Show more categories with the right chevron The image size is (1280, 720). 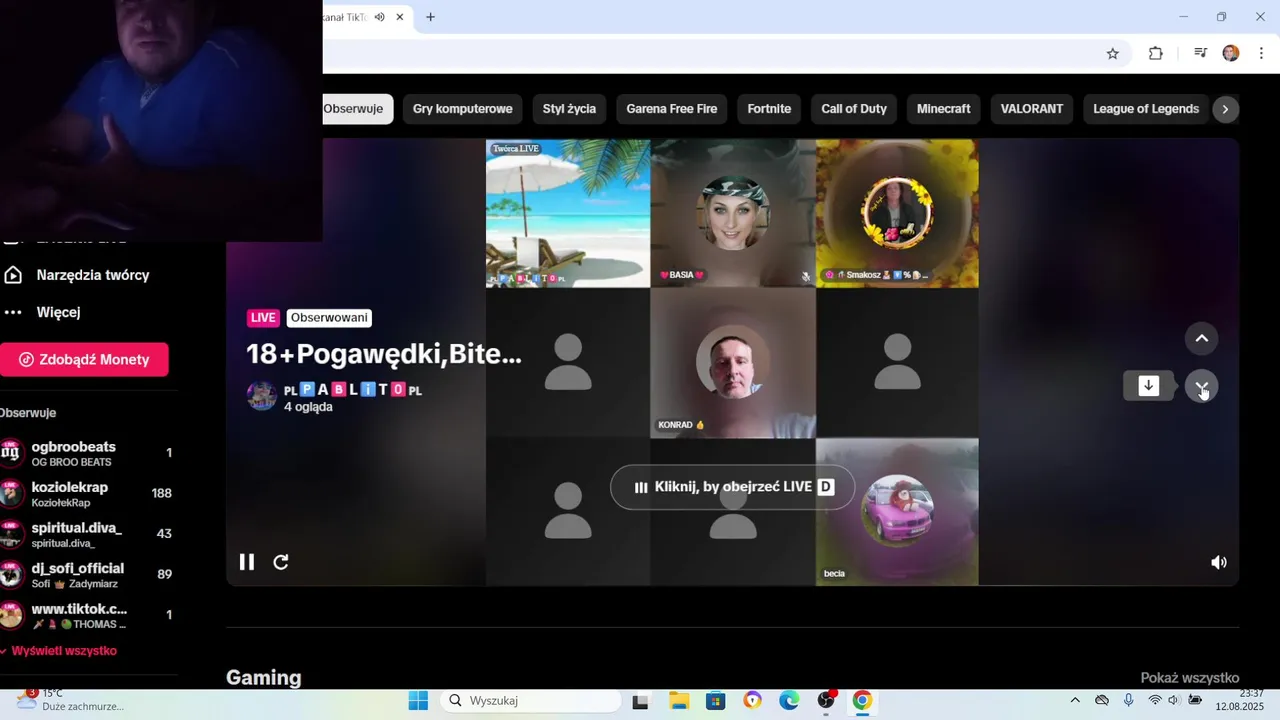[x=1225, y=109]
